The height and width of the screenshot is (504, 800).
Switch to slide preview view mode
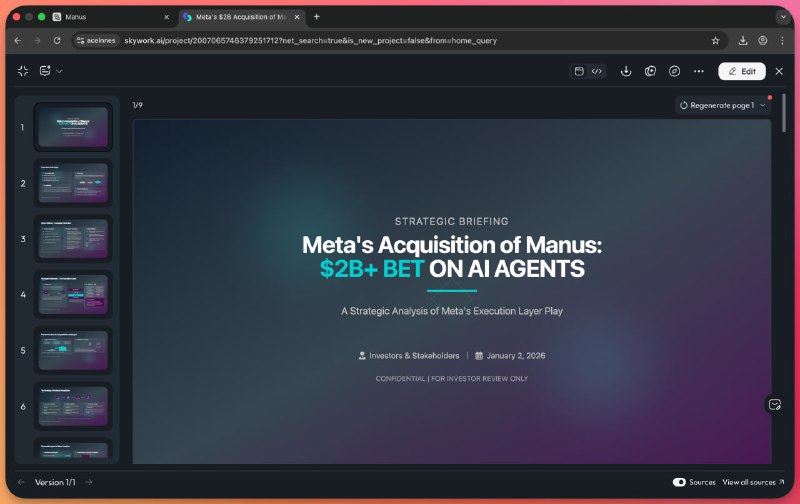(579, 71)
